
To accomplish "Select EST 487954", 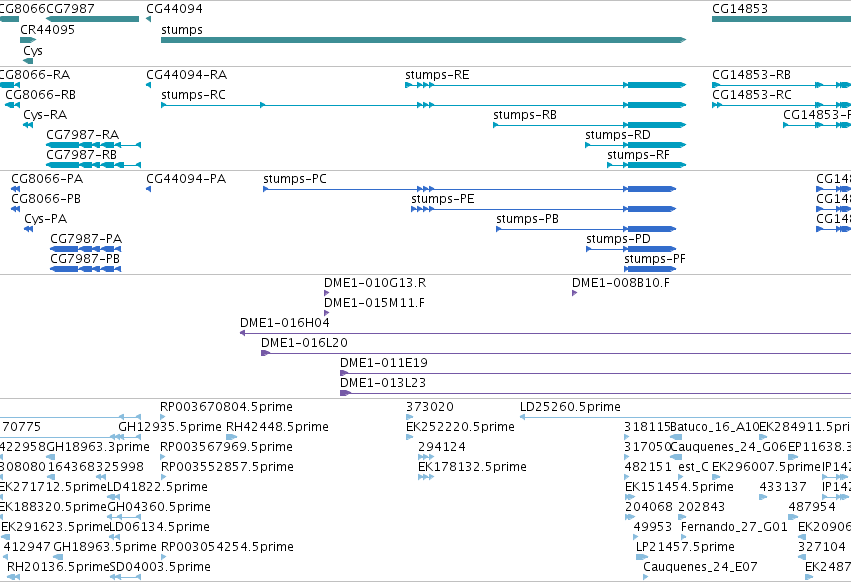I will 793,517.
